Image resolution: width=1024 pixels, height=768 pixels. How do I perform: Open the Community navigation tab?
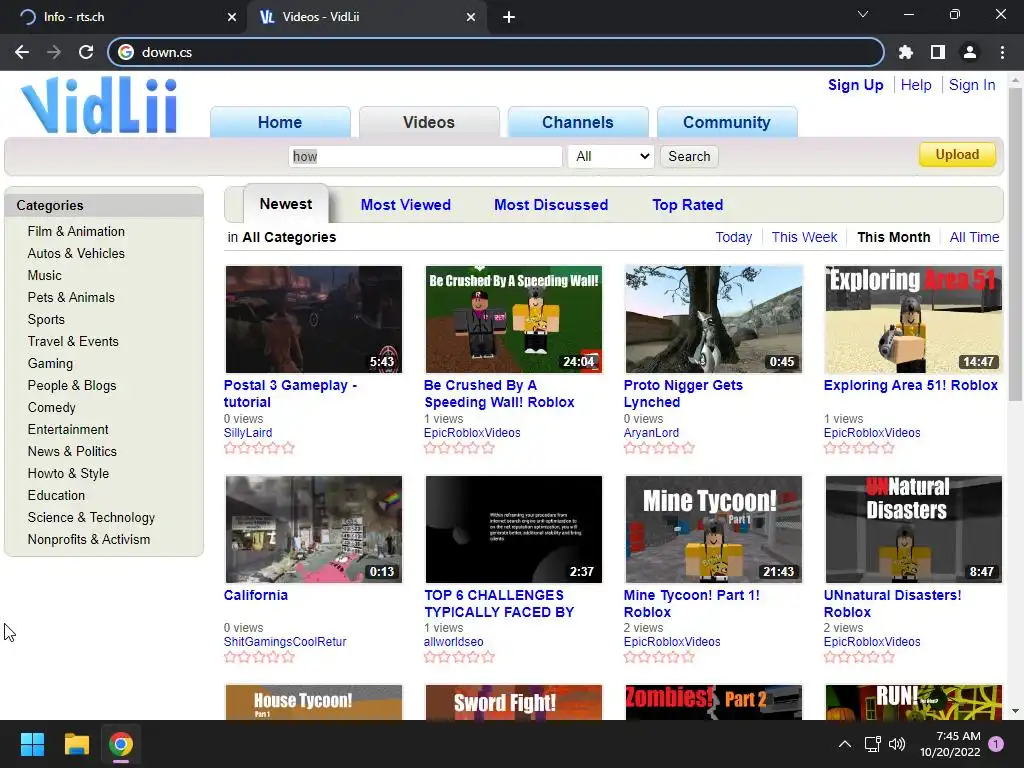tap(727, 122)
